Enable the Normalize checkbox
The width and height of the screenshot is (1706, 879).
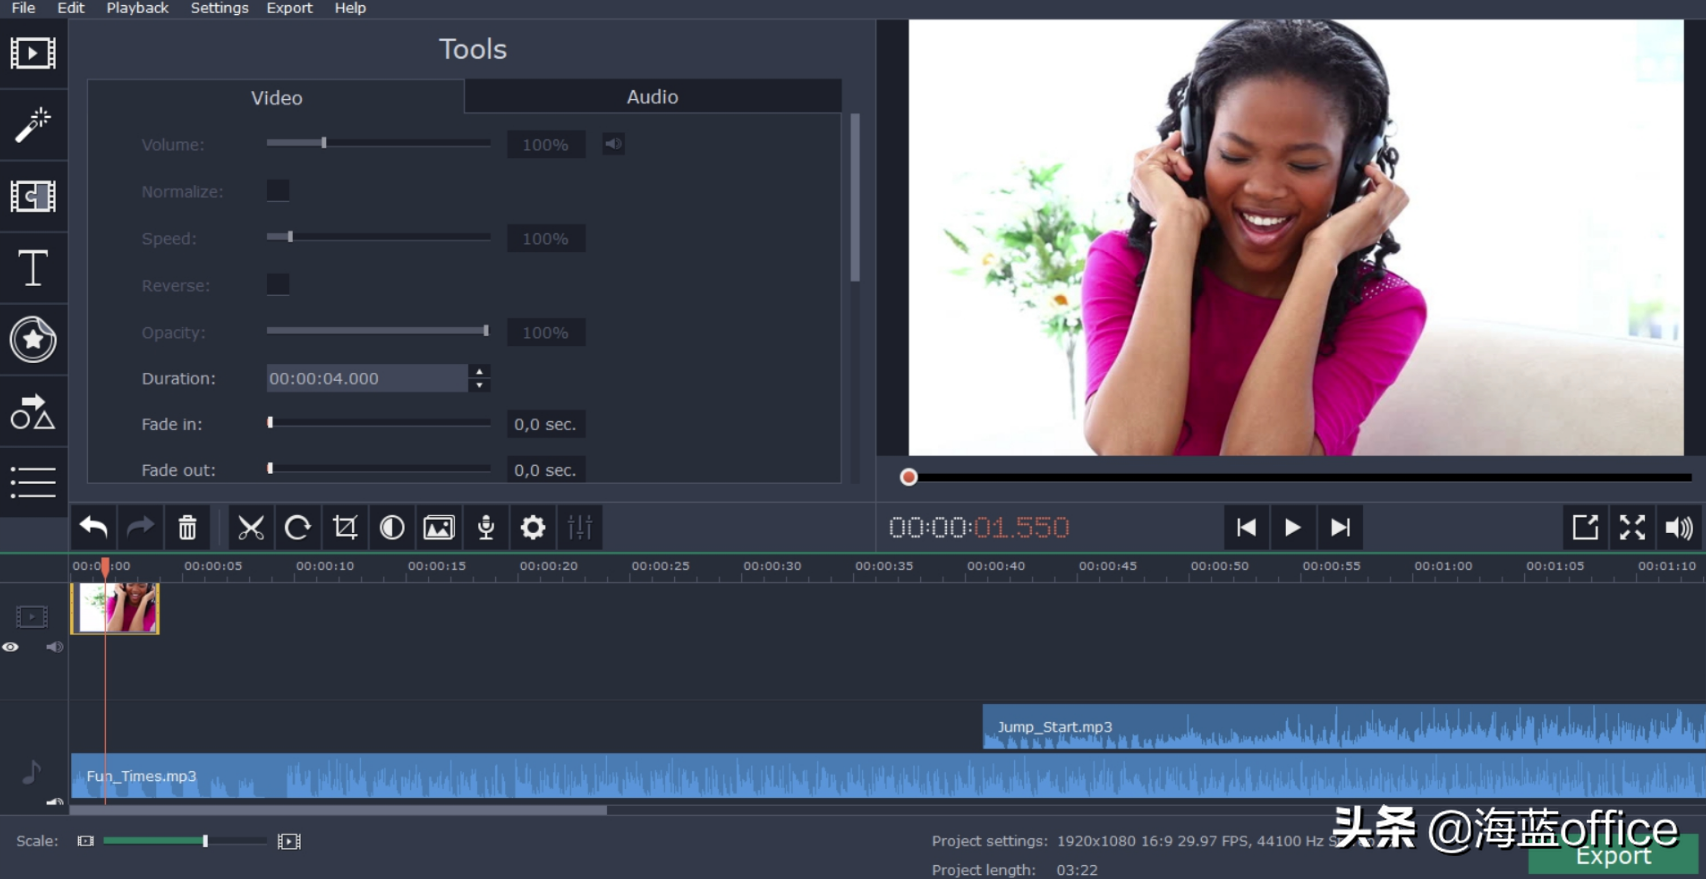pos(278,191)
